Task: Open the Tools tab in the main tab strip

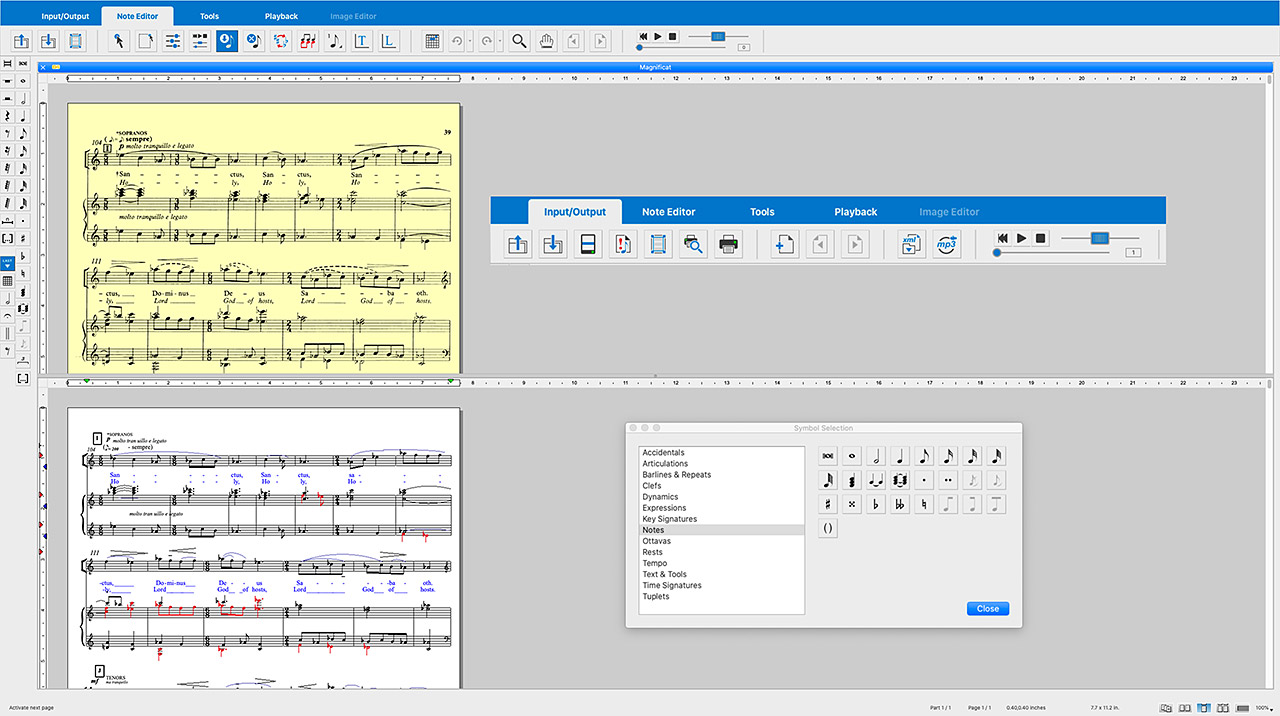Action: point(209,16)
